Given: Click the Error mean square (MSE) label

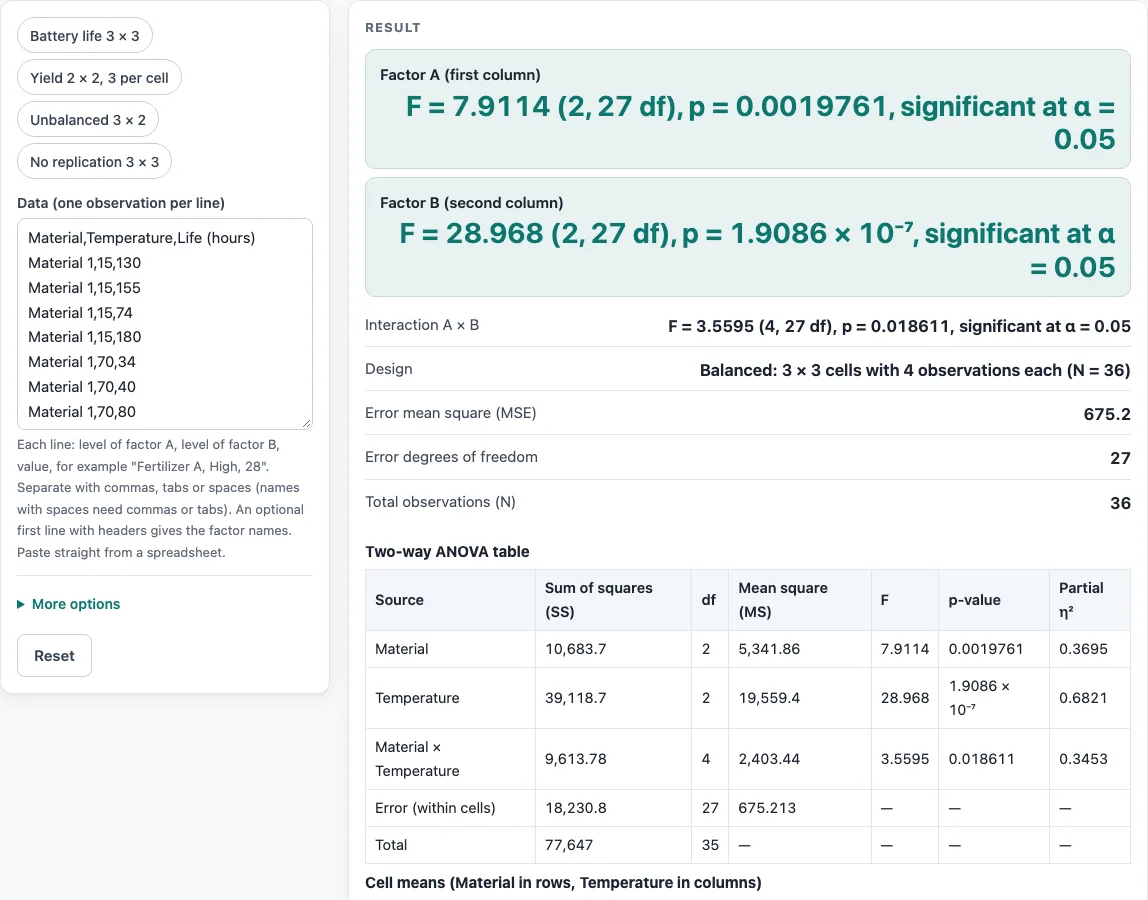Looking at the screenshot, I should click(x=450, y=413).
